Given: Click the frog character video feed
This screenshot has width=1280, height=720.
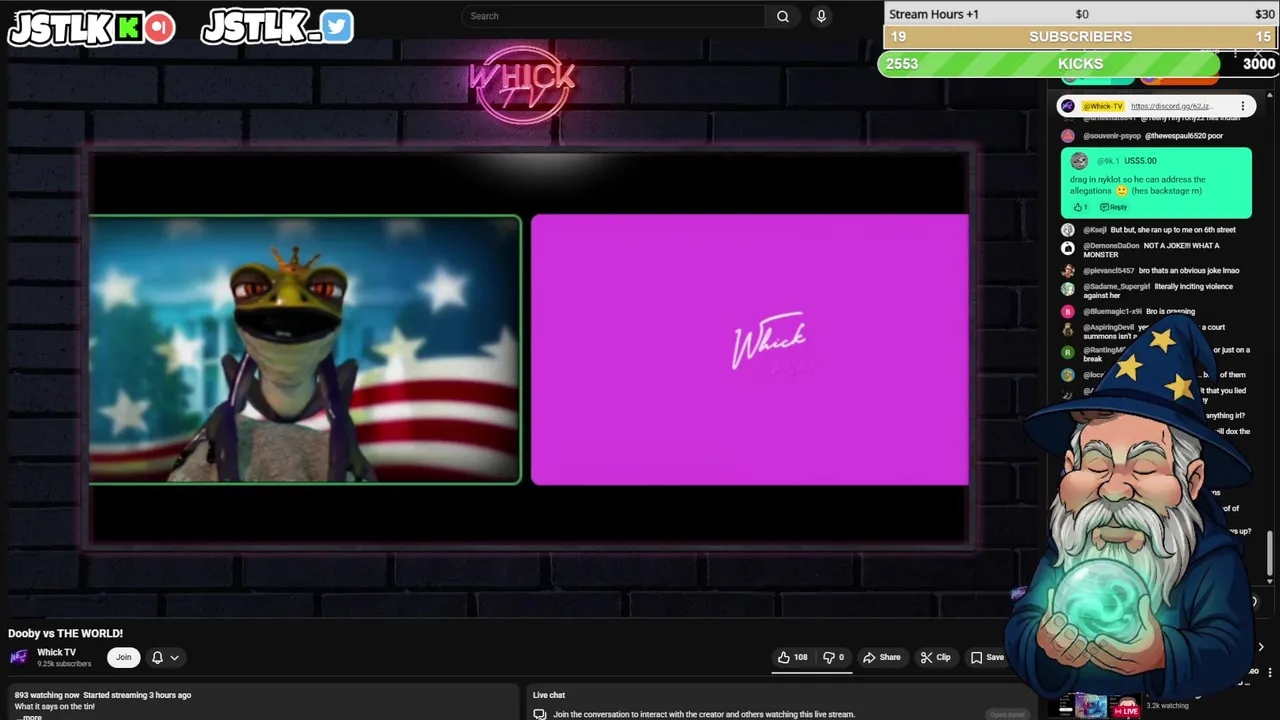Looking at the screenshot, I should pos(305,350).
